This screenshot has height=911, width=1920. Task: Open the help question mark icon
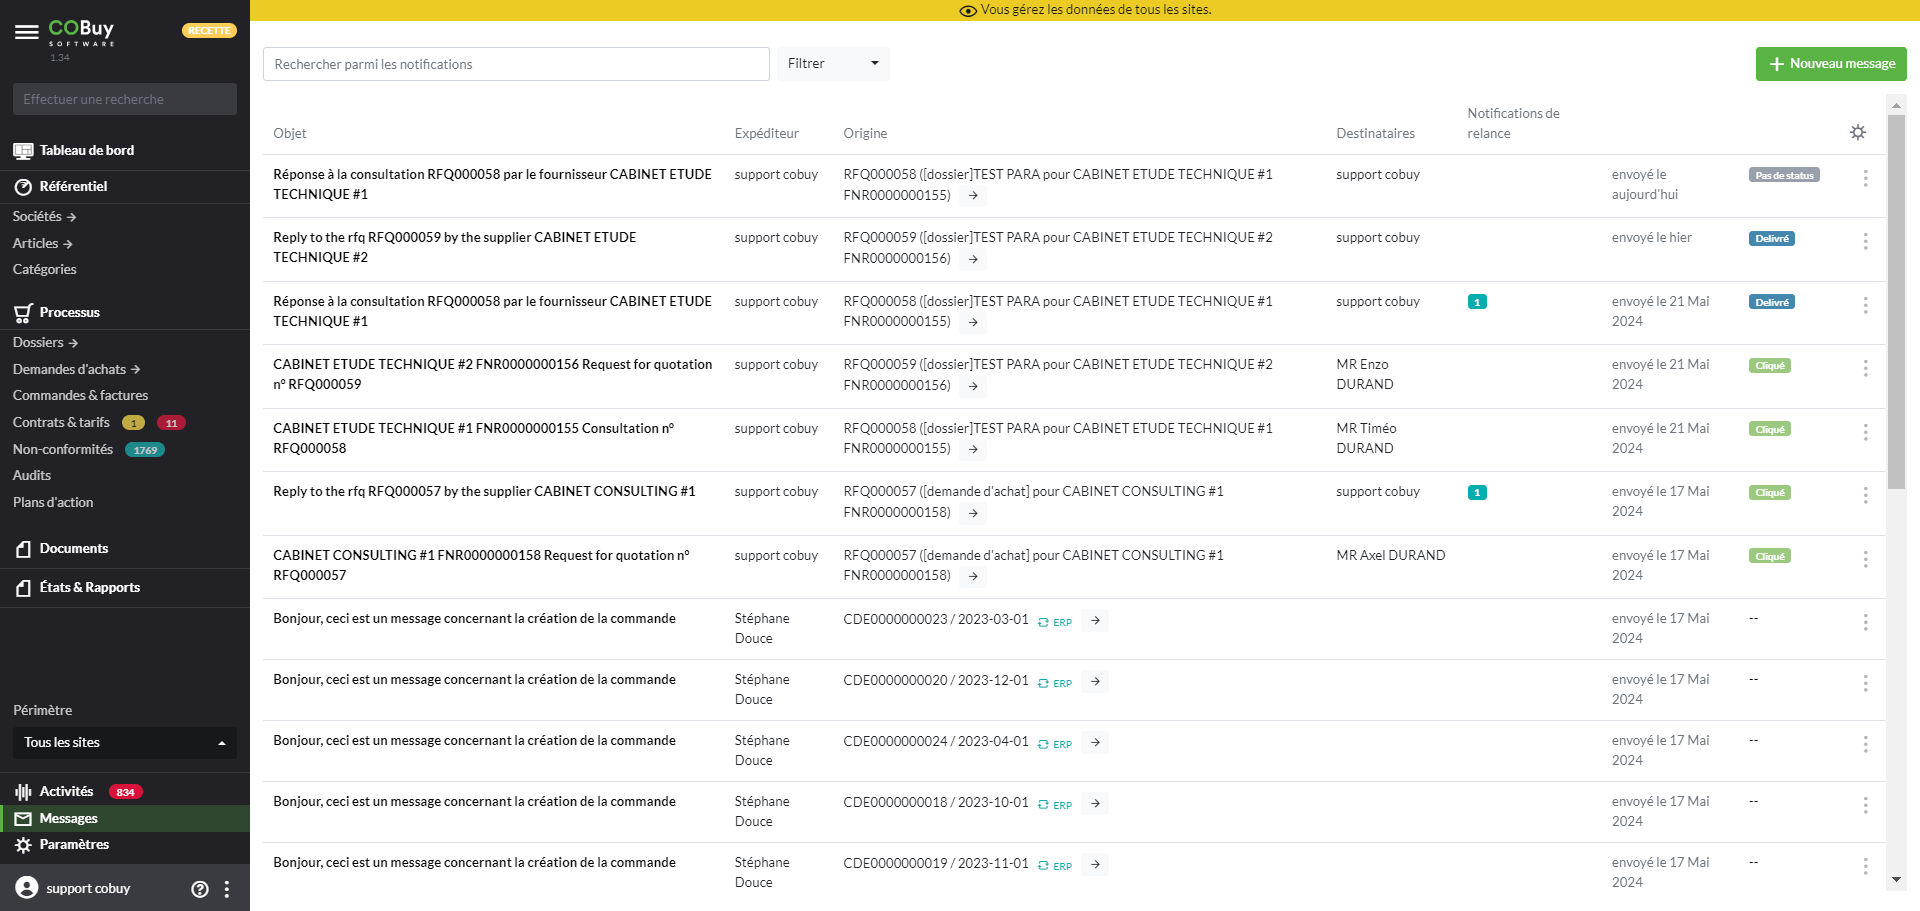click(200, 889)
